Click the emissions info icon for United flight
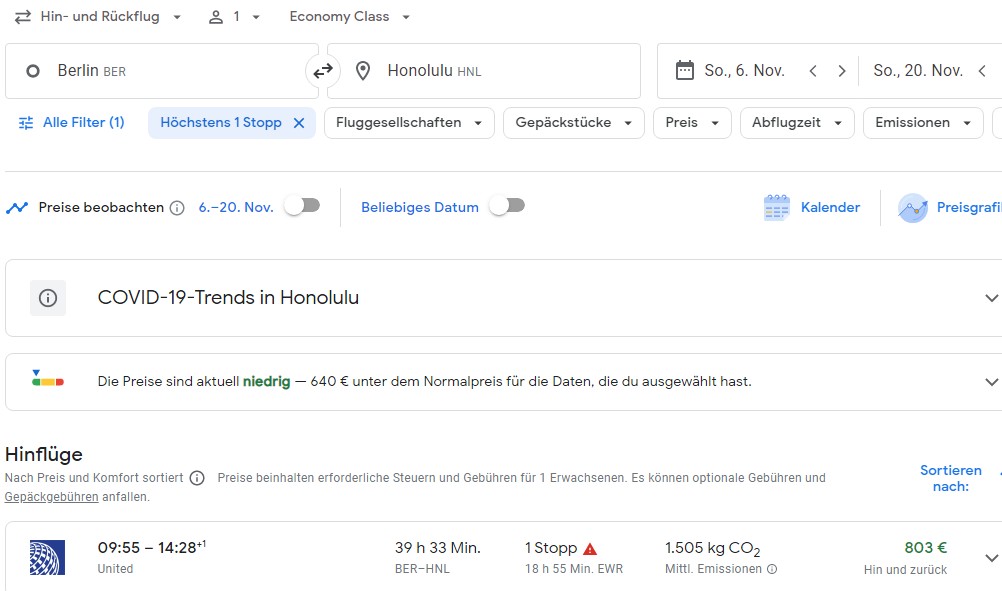The image size is (1002, 591). pos(771,569)
